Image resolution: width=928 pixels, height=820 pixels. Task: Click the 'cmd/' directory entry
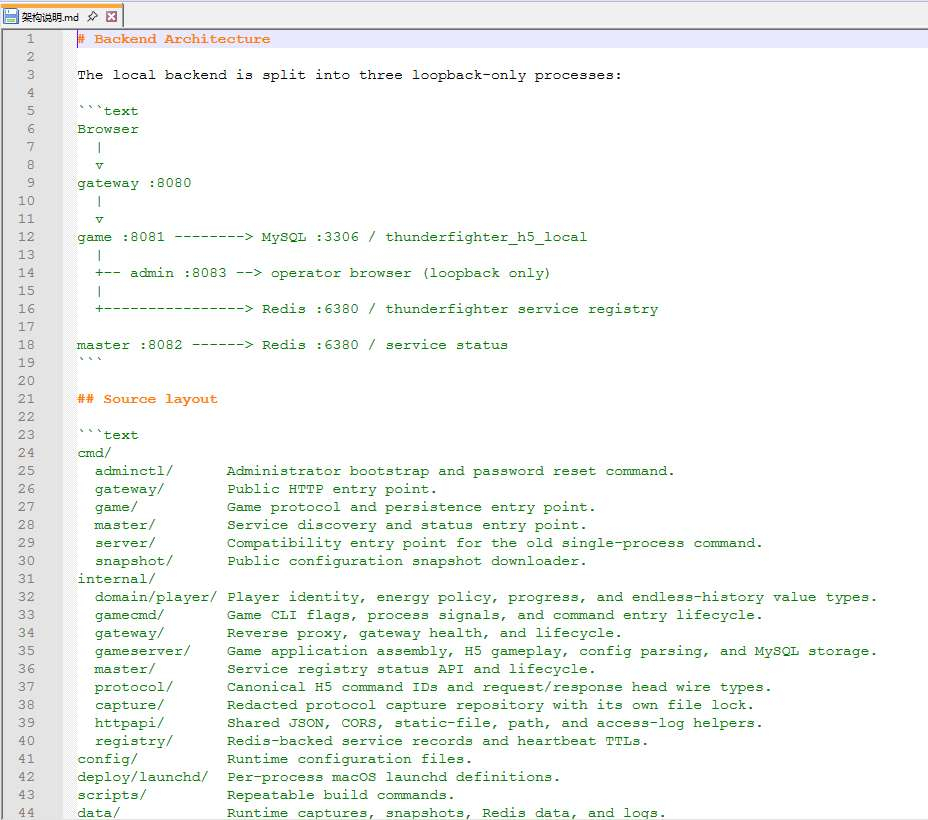point(94,453)
